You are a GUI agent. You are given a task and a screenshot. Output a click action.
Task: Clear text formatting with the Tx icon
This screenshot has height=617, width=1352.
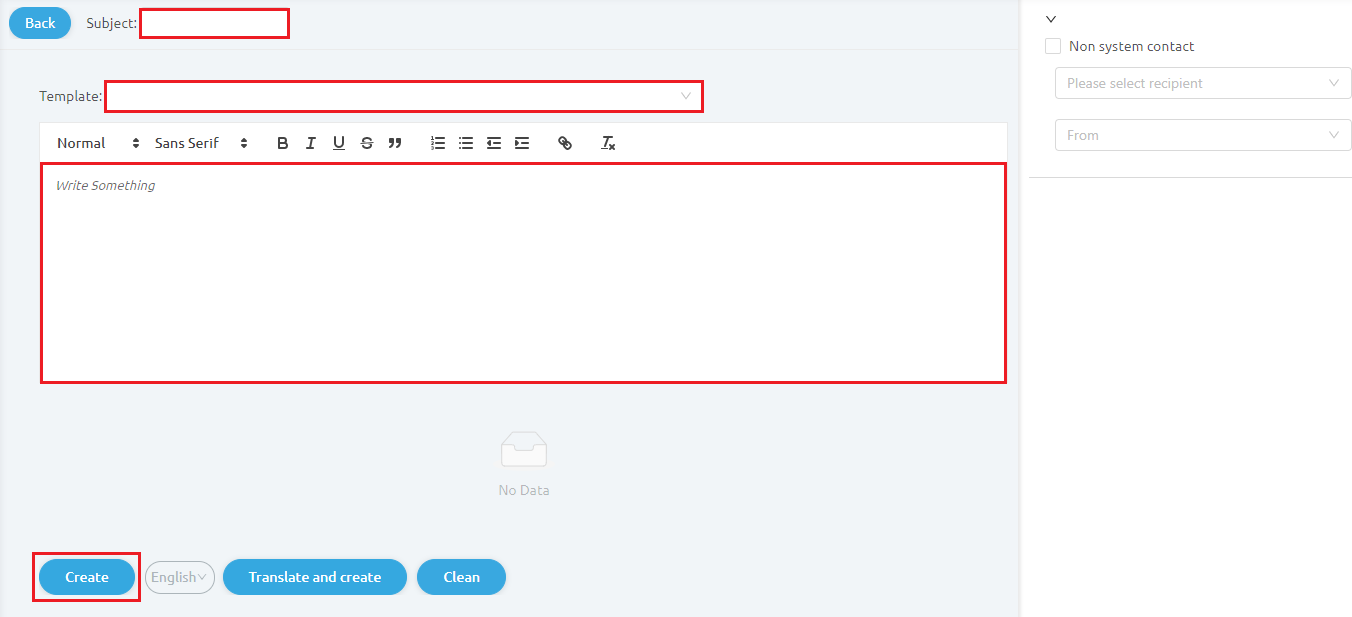click(x=608, y=143)
